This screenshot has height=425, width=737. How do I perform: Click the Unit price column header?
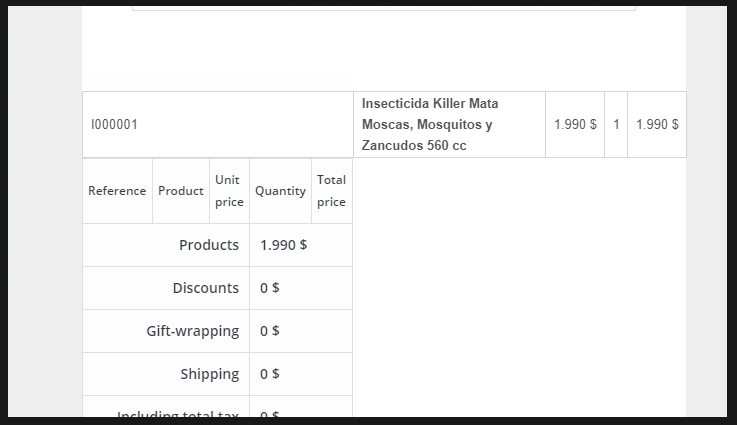(229, 191)
